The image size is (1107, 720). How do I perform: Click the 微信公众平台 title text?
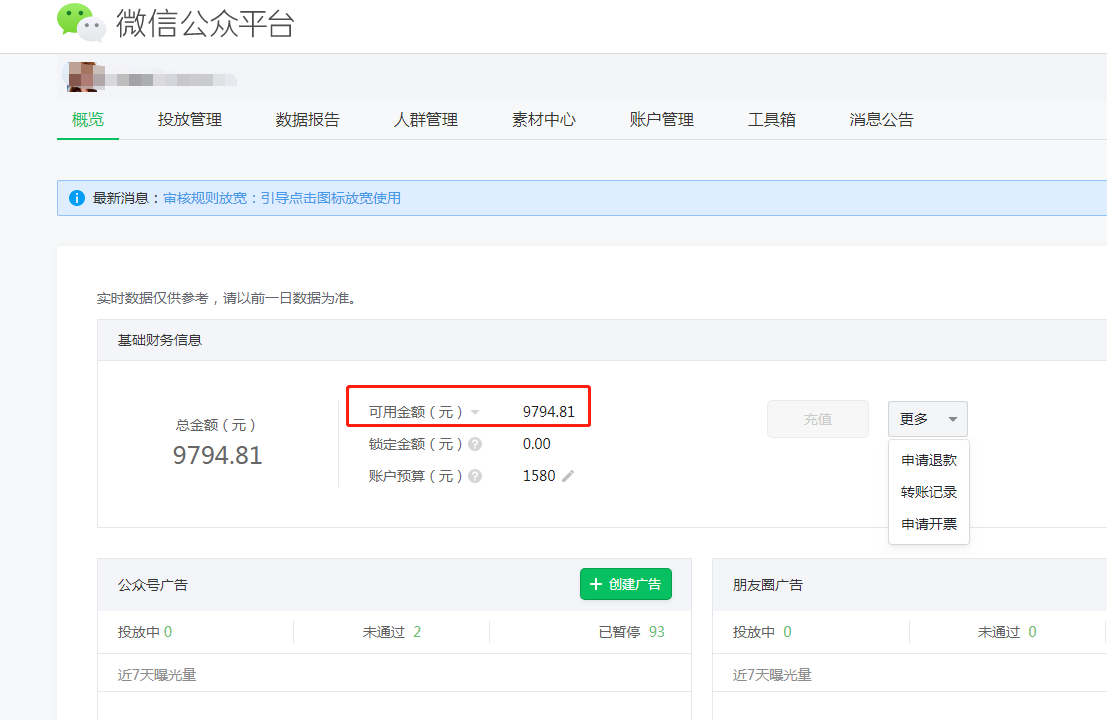click(205, 23)
